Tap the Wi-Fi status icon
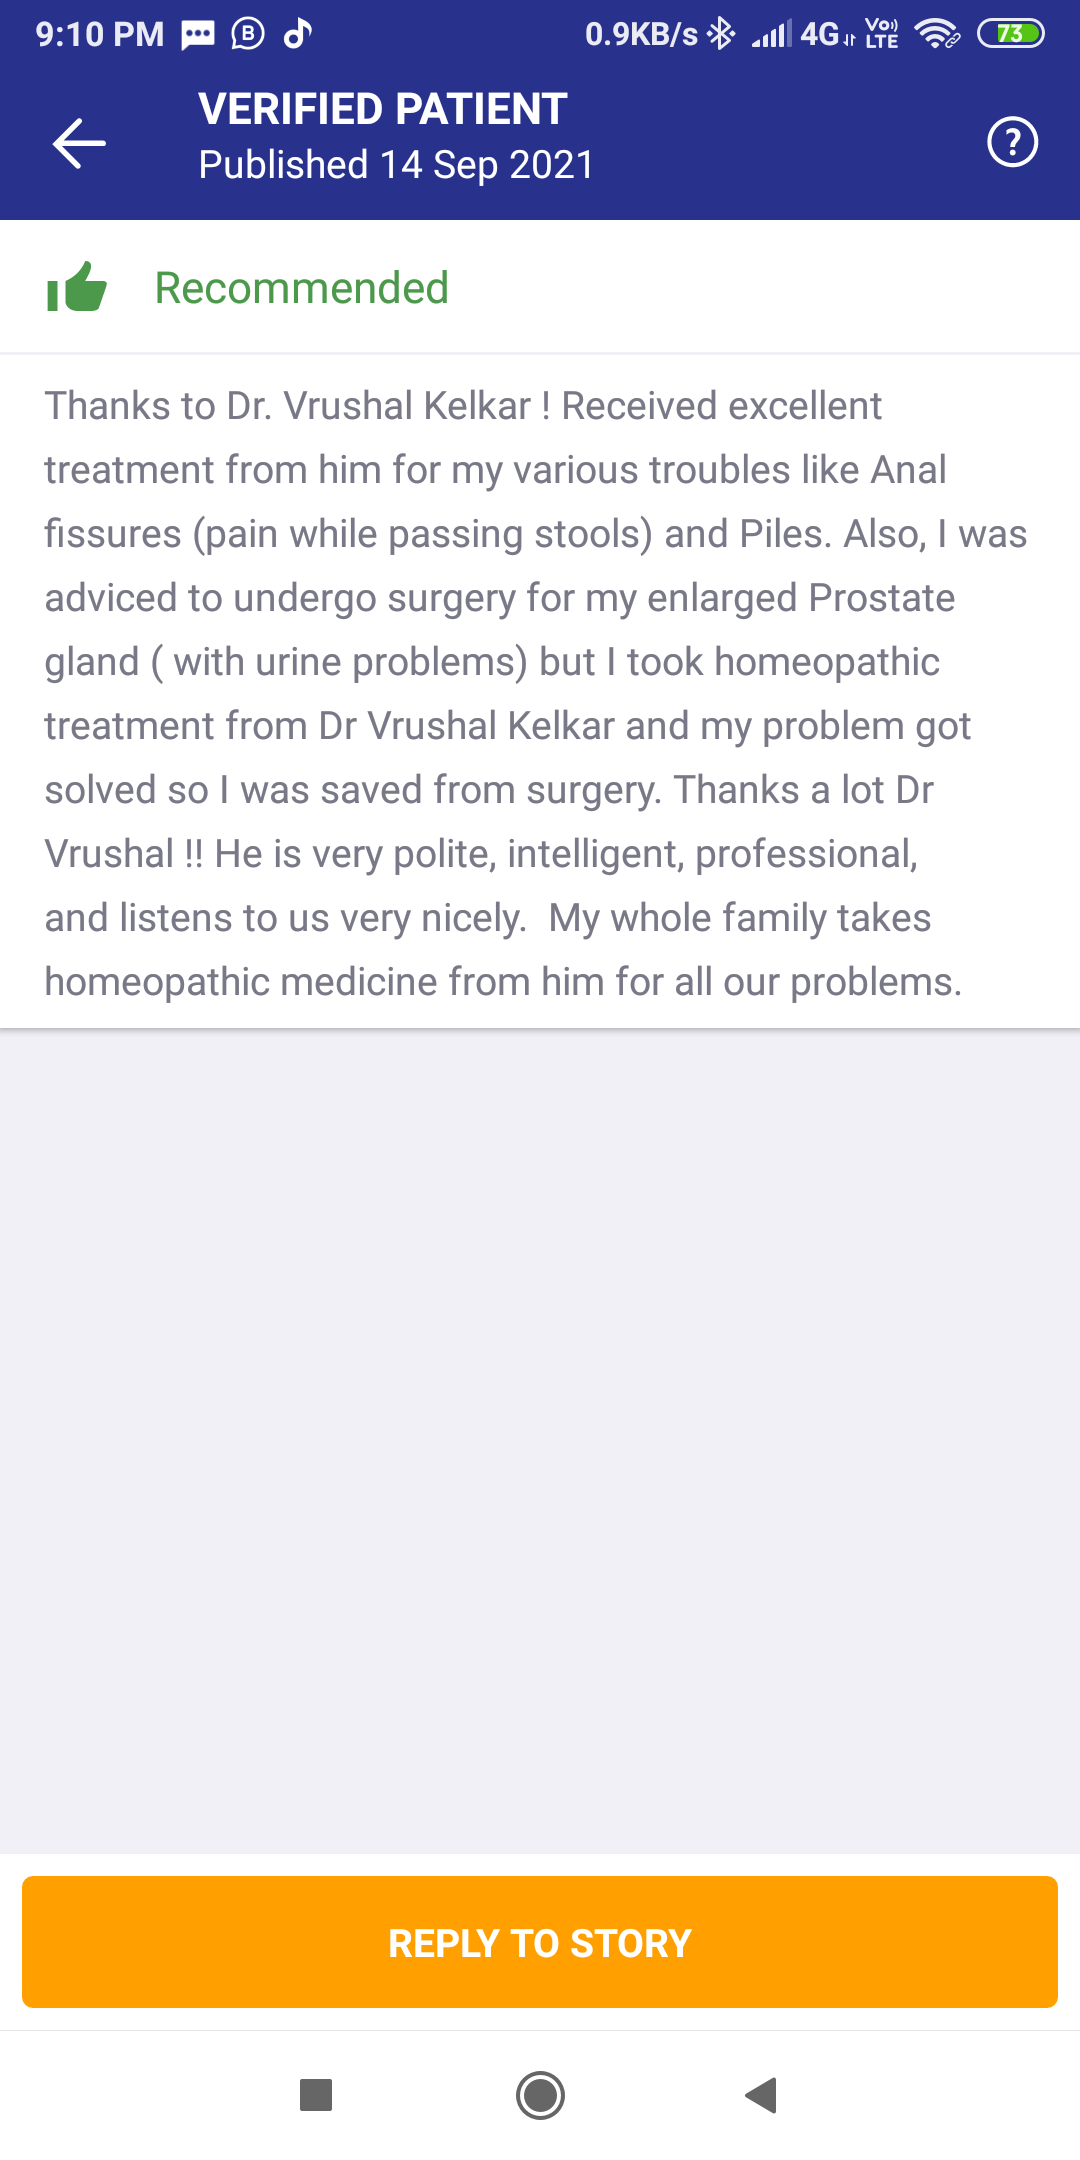This screenshot has height=2160, width=1080. click(x=937, y=34)
